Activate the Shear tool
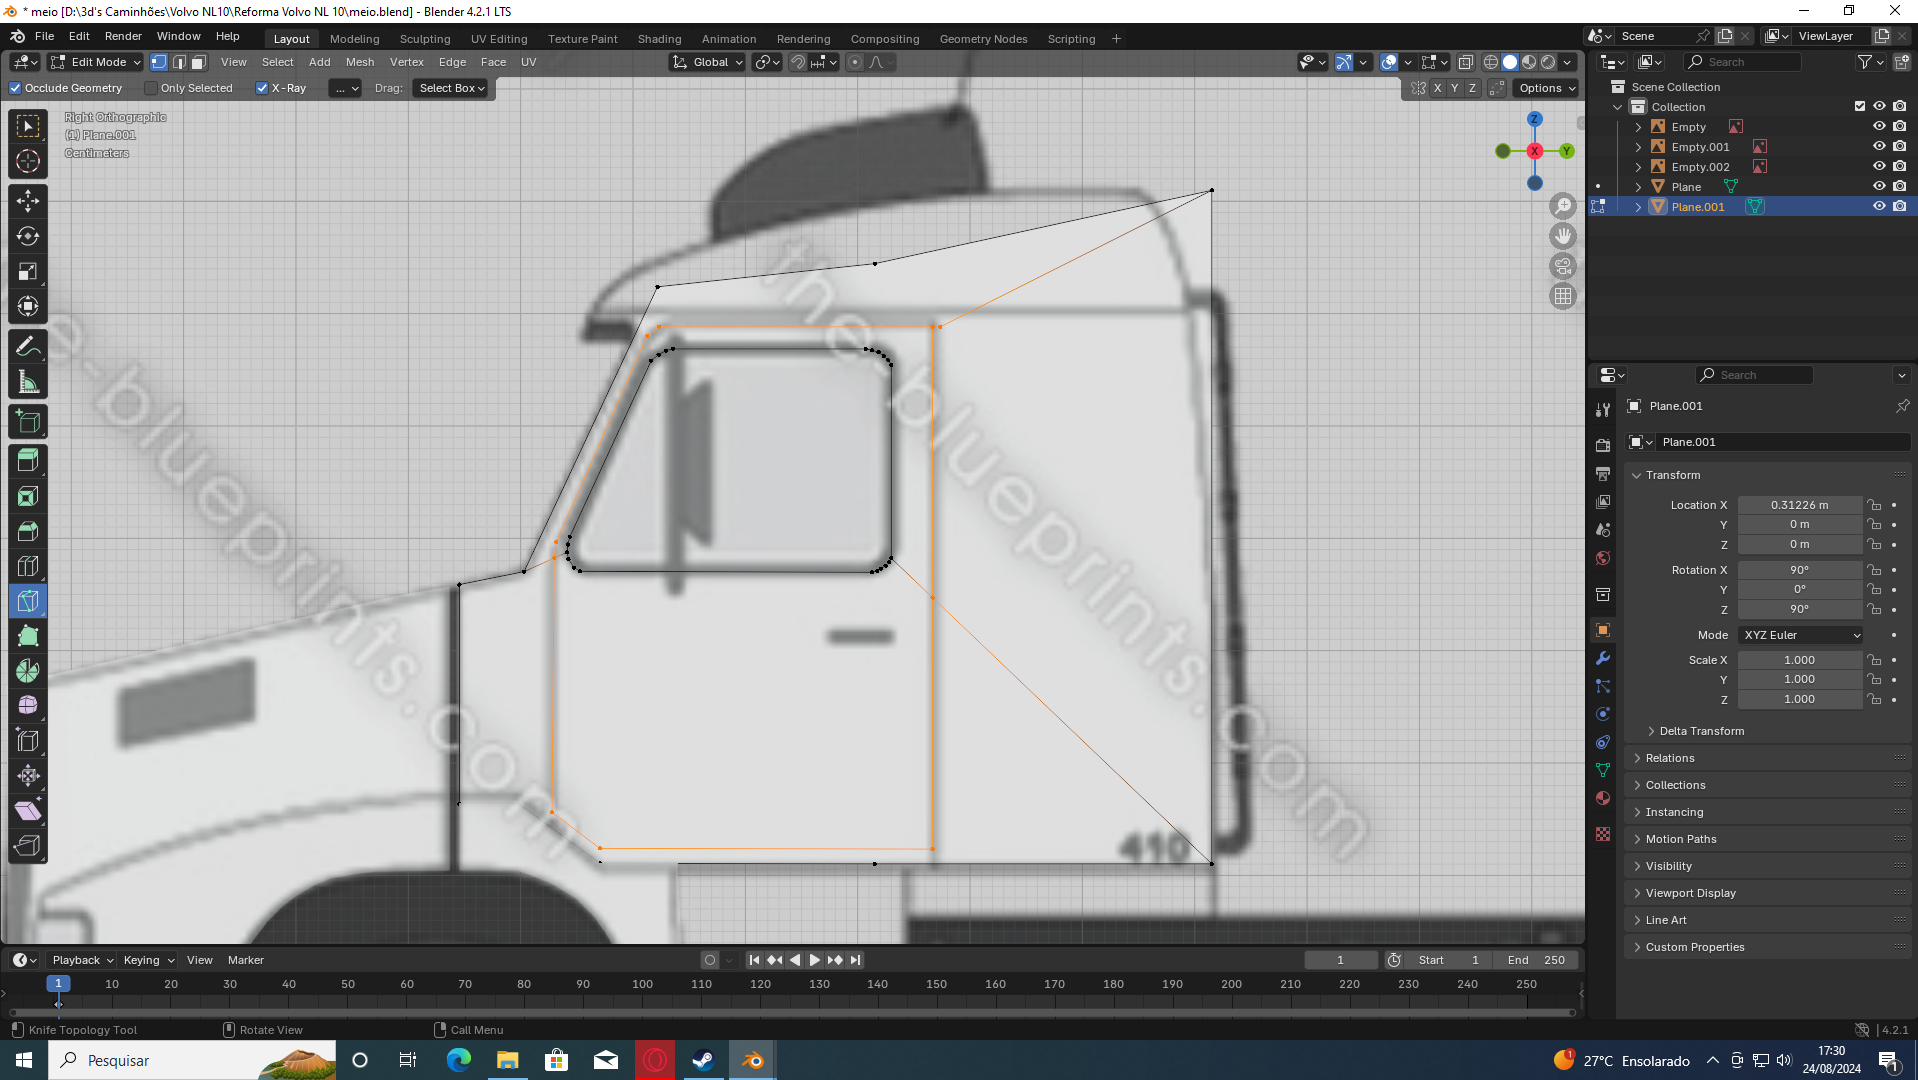The image size is (1918, 1080). pyautogui.click(x=28, y=811)
